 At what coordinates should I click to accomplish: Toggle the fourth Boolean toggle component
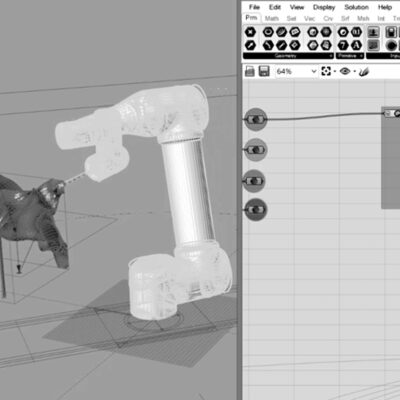[256, 209]
